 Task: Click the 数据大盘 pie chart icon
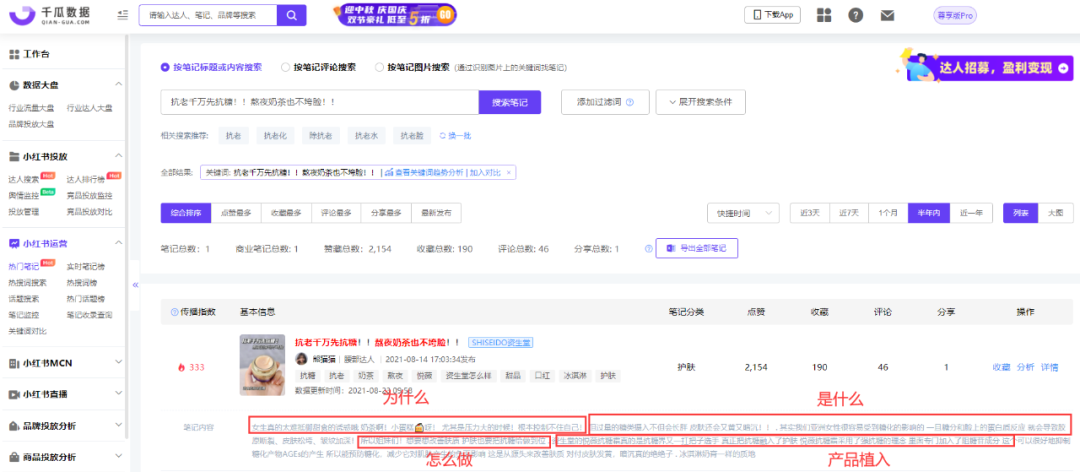(14, 85)
